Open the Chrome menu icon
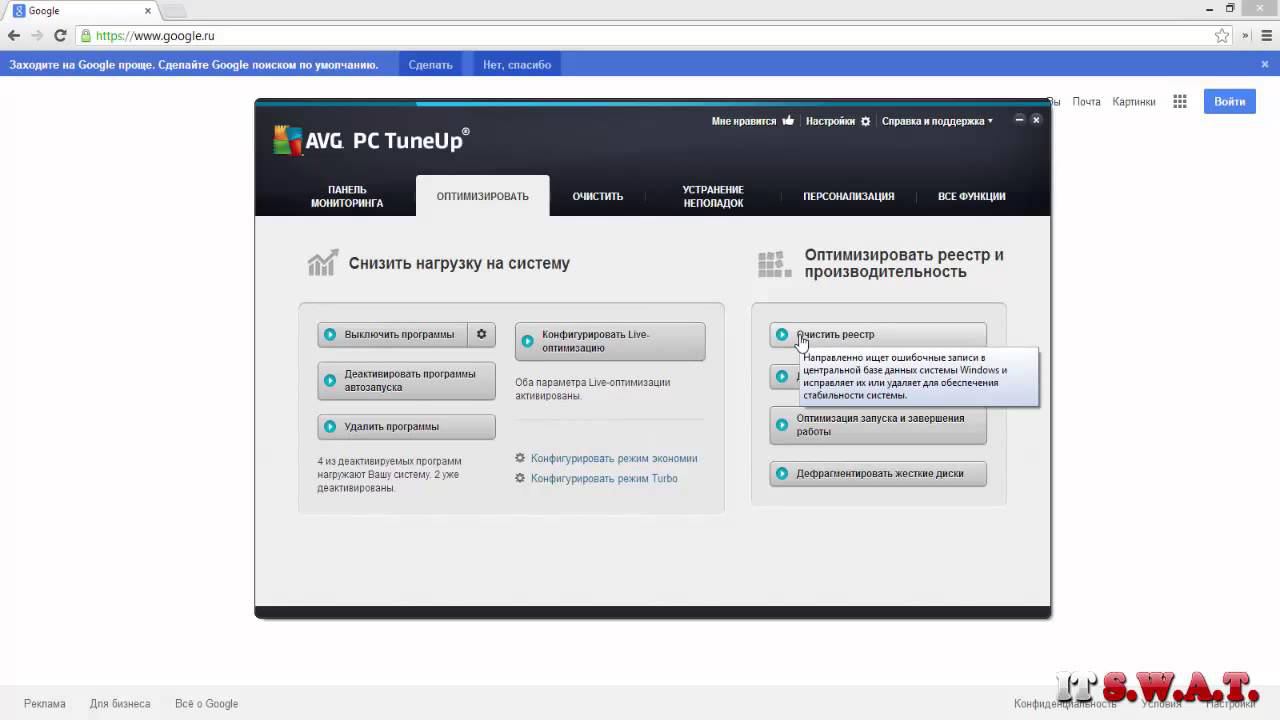The width and height of the screenshot is (1280, 720). (x=1266, y=35)
